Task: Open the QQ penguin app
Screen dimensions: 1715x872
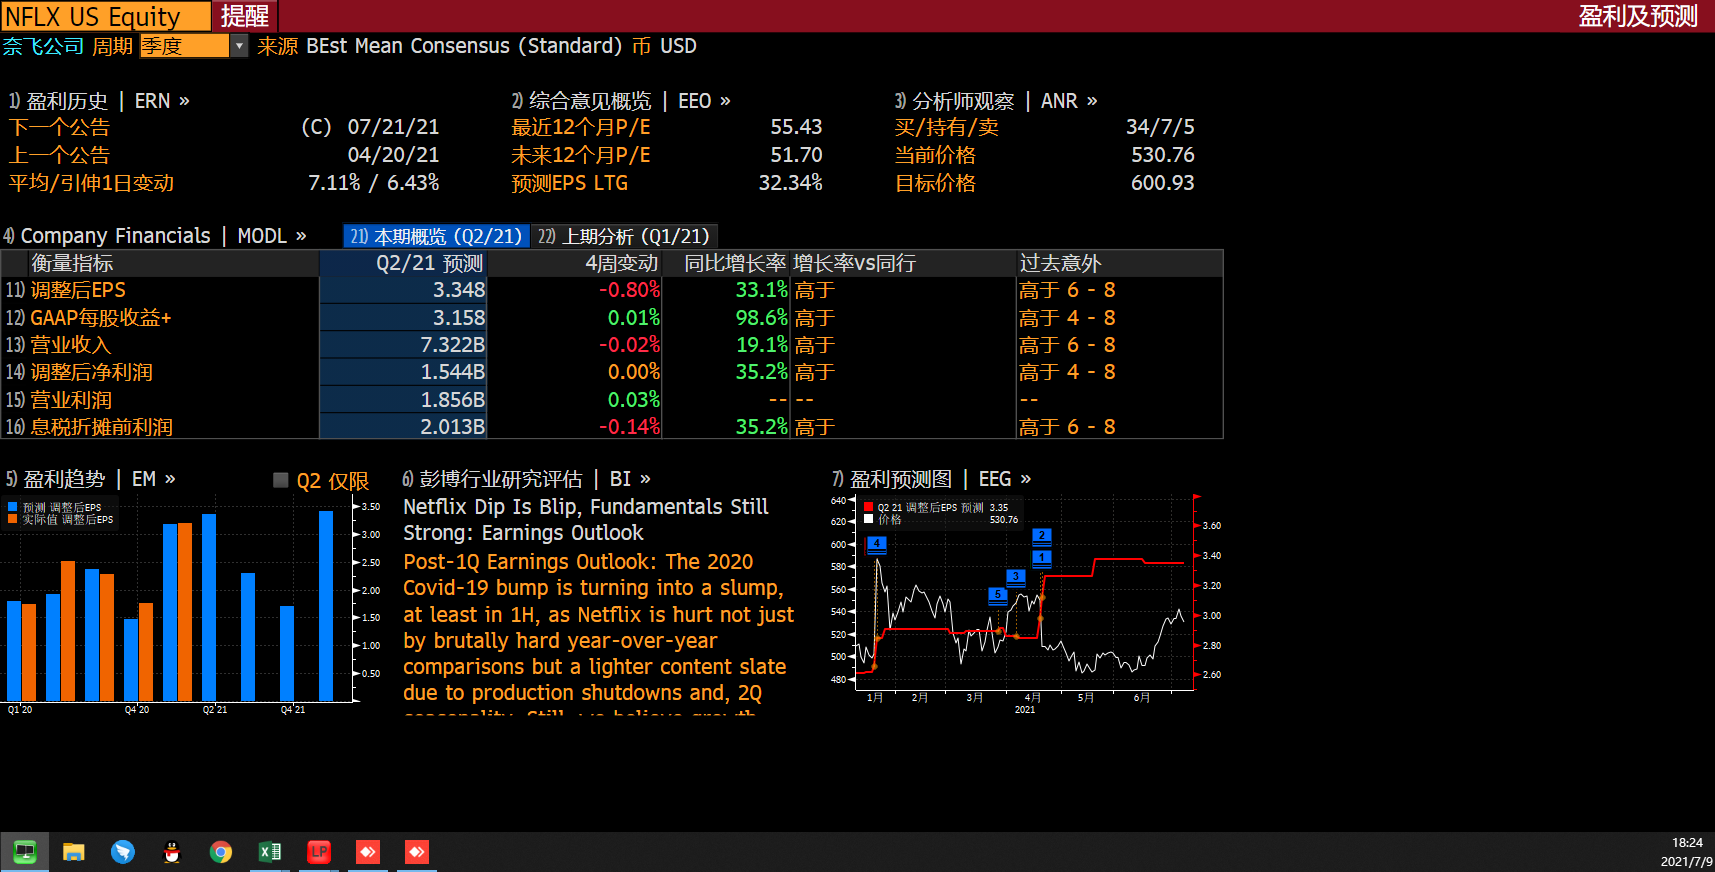Action: (172, 852)
